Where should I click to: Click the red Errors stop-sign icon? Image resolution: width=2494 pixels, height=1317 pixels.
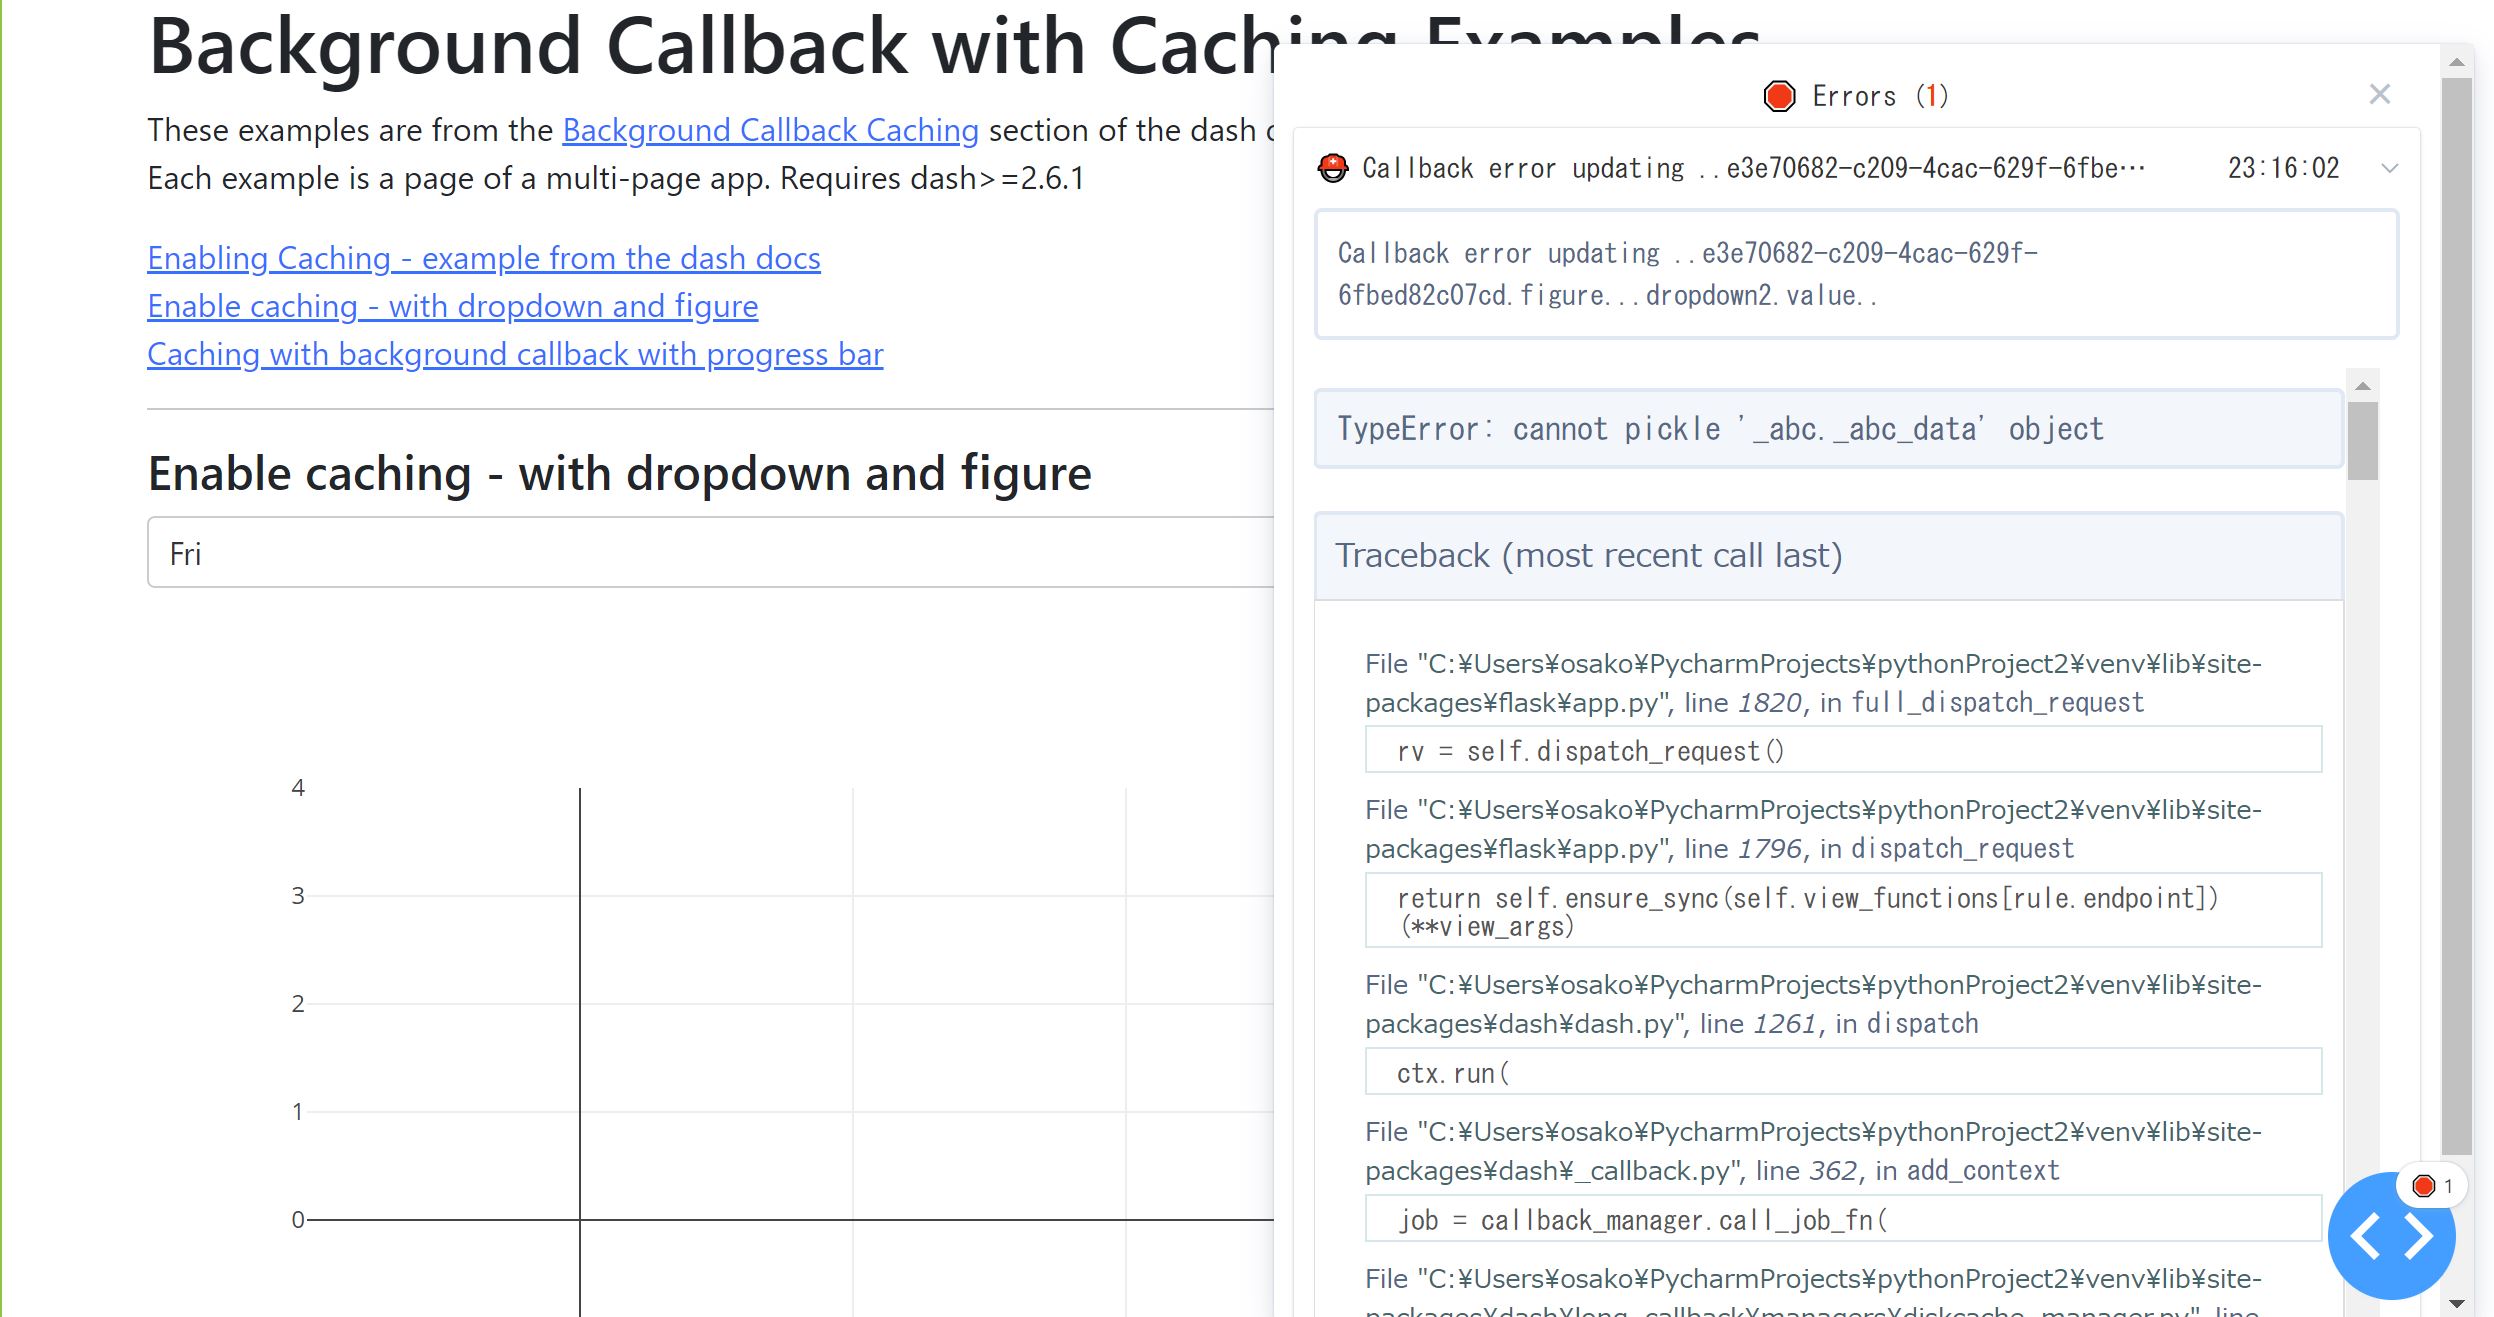1779,96
